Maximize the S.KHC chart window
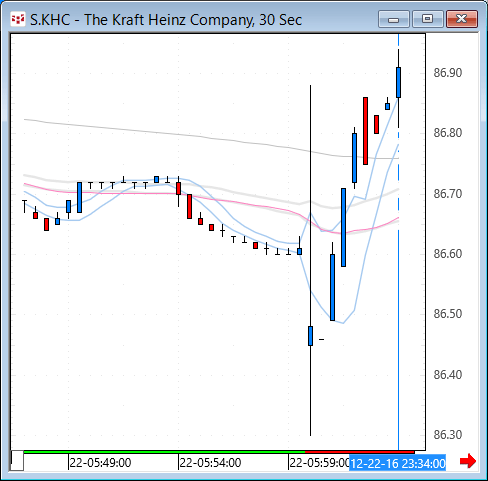The height and width of the screenshot is (481, 488). (427, 19)
